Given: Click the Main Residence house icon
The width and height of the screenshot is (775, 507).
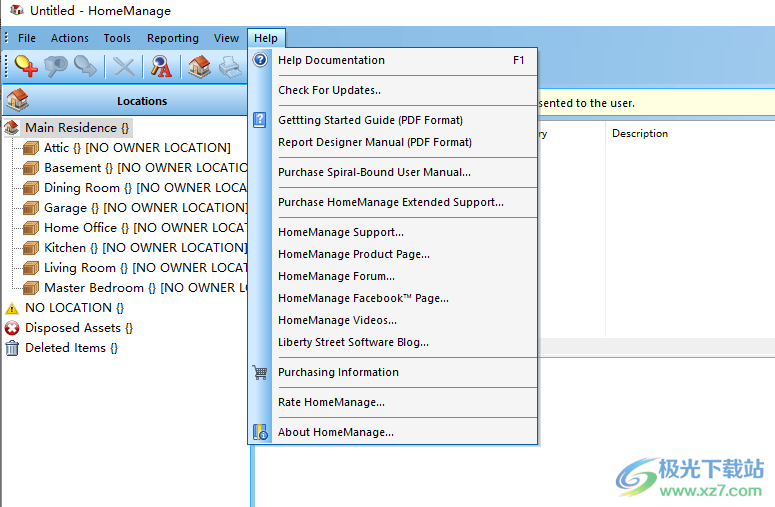Looking at the screenshot, I should click(12, 127).
